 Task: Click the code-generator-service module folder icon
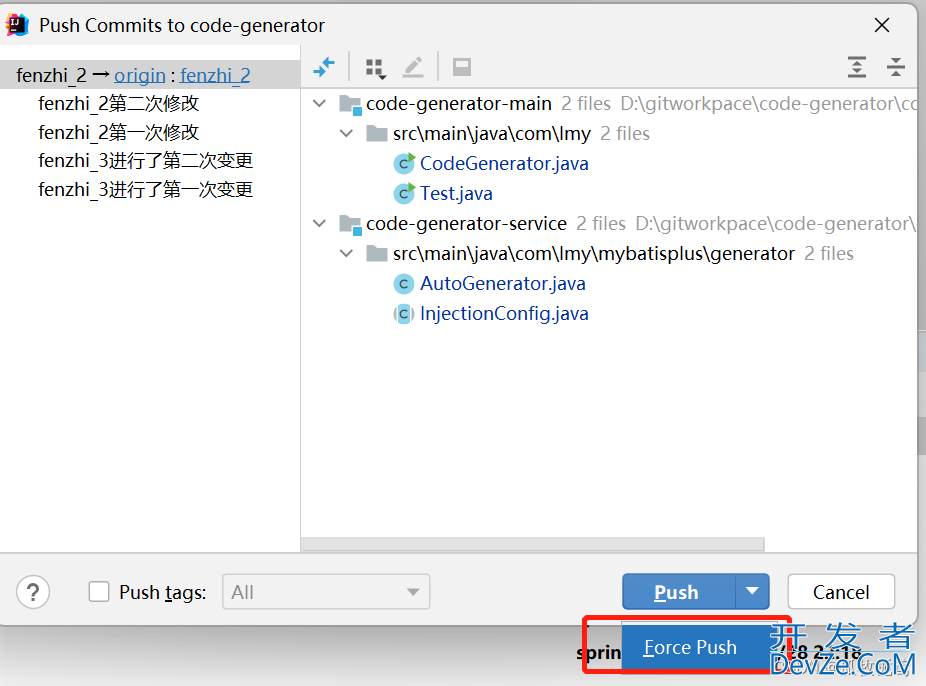350,224
